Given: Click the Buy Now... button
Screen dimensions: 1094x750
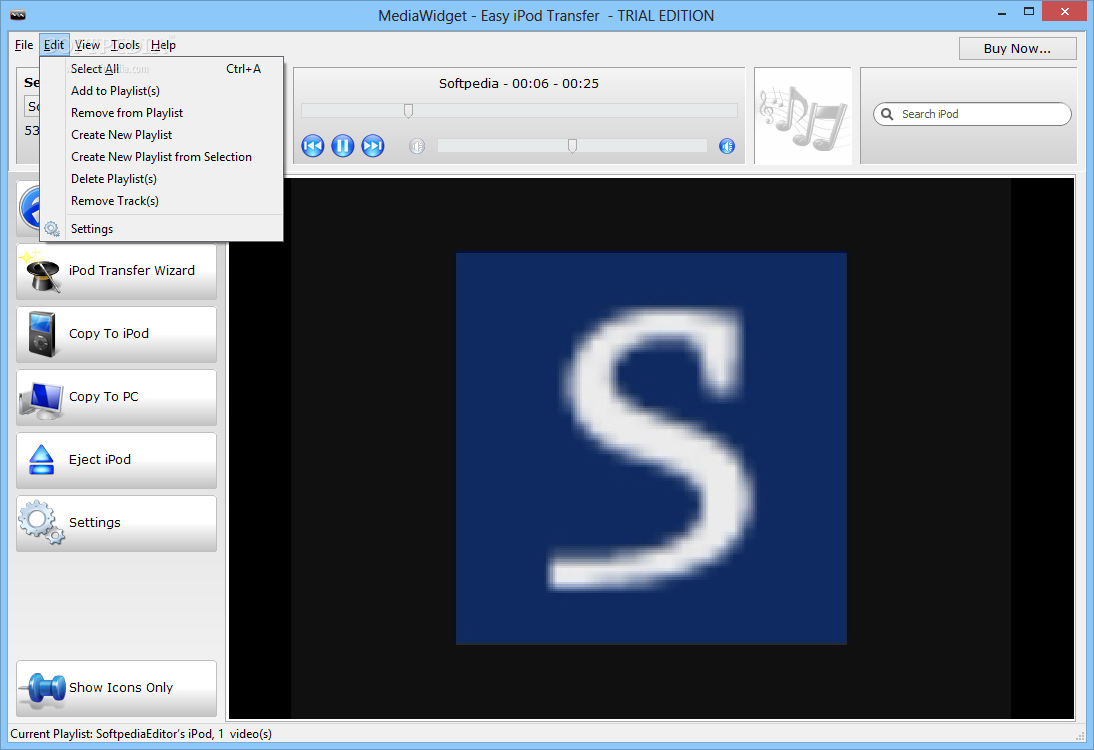Looking at the screenshot, I should (x=1017, y=48).
